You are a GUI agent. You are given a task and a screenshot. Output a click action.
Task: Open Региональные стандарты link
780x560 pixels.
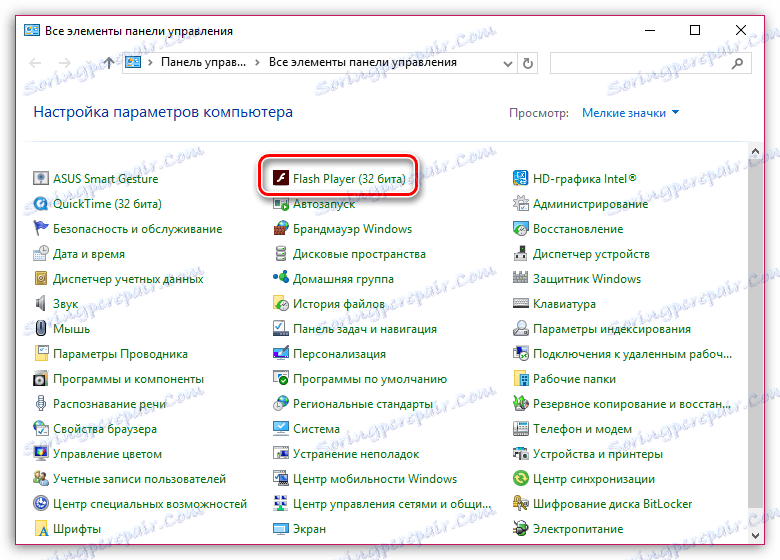point(363,404)
